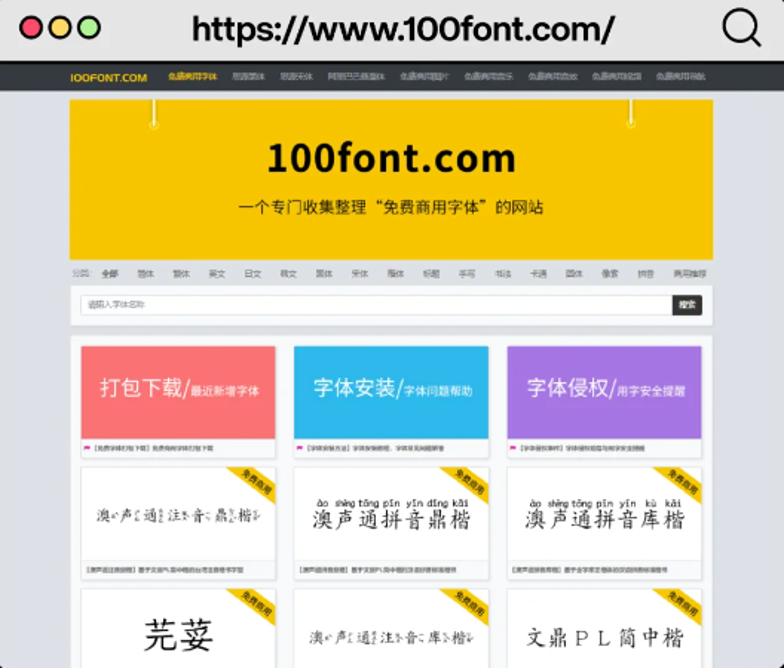Screen dimensions: 784x668
Task: Open caption below 澳声通注音鼎楷 card in the second row
Action: point(164,570)
